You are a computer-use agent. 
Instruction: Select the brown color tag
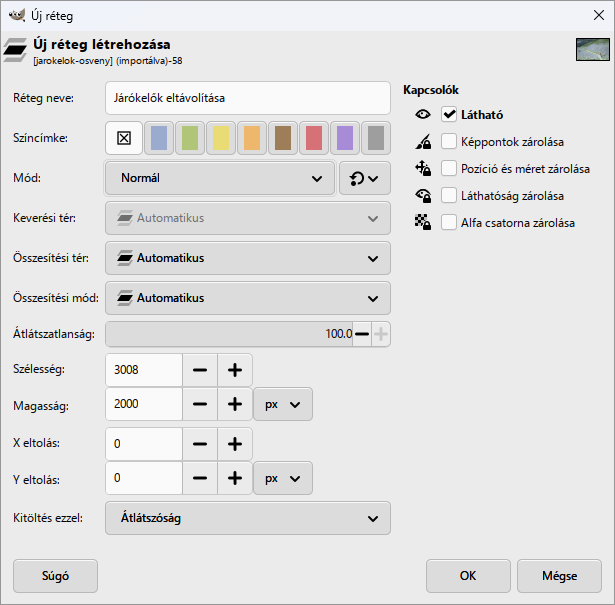click(x=283, y=138)
